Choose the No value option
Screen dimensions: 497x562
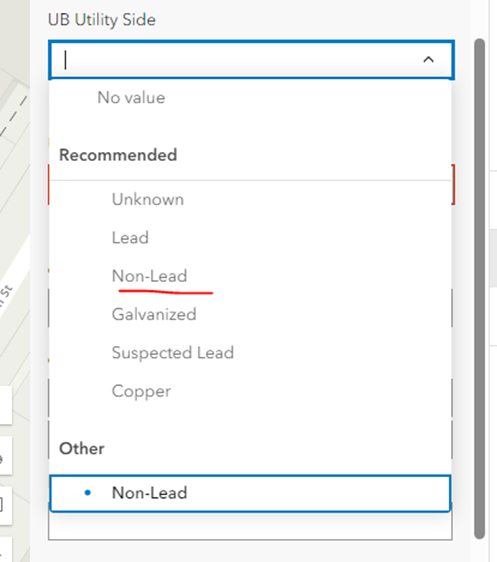pos(131,97)
